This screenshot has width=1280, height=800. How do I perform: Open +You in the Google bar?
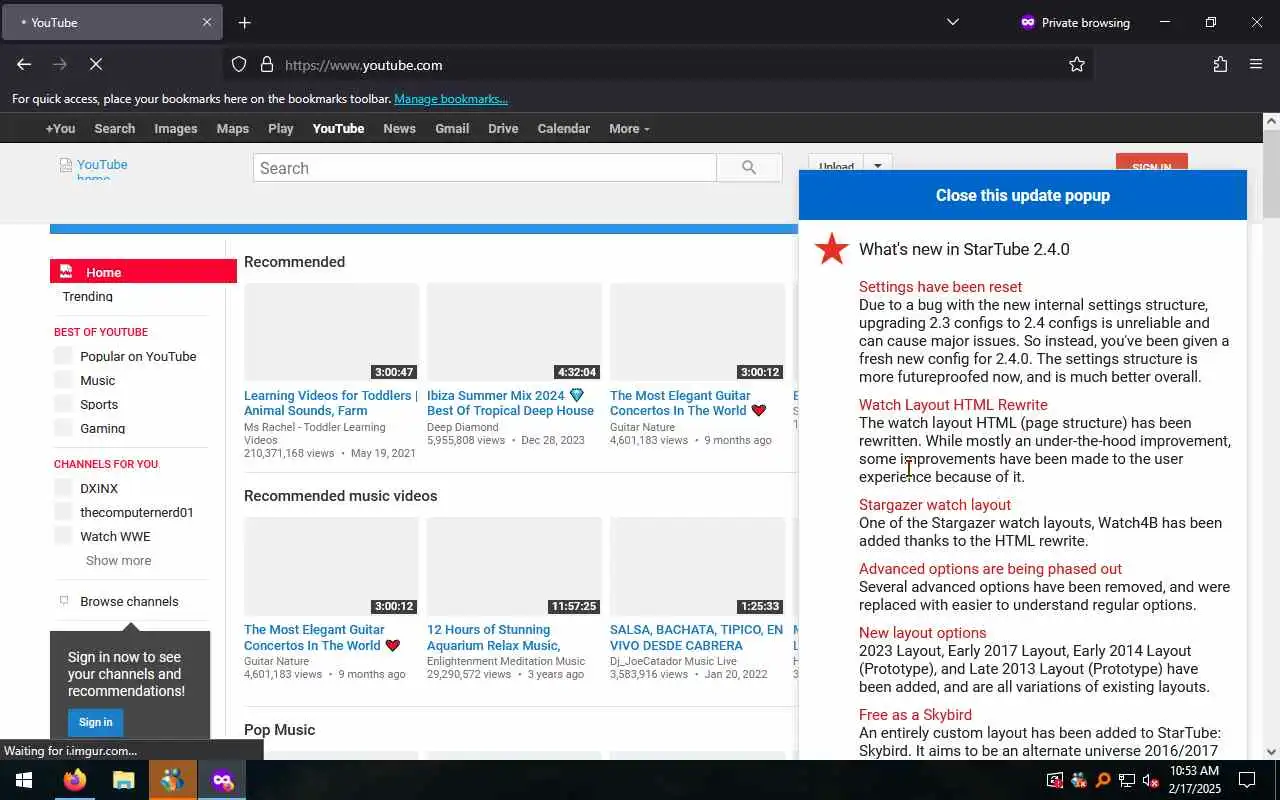60,129
